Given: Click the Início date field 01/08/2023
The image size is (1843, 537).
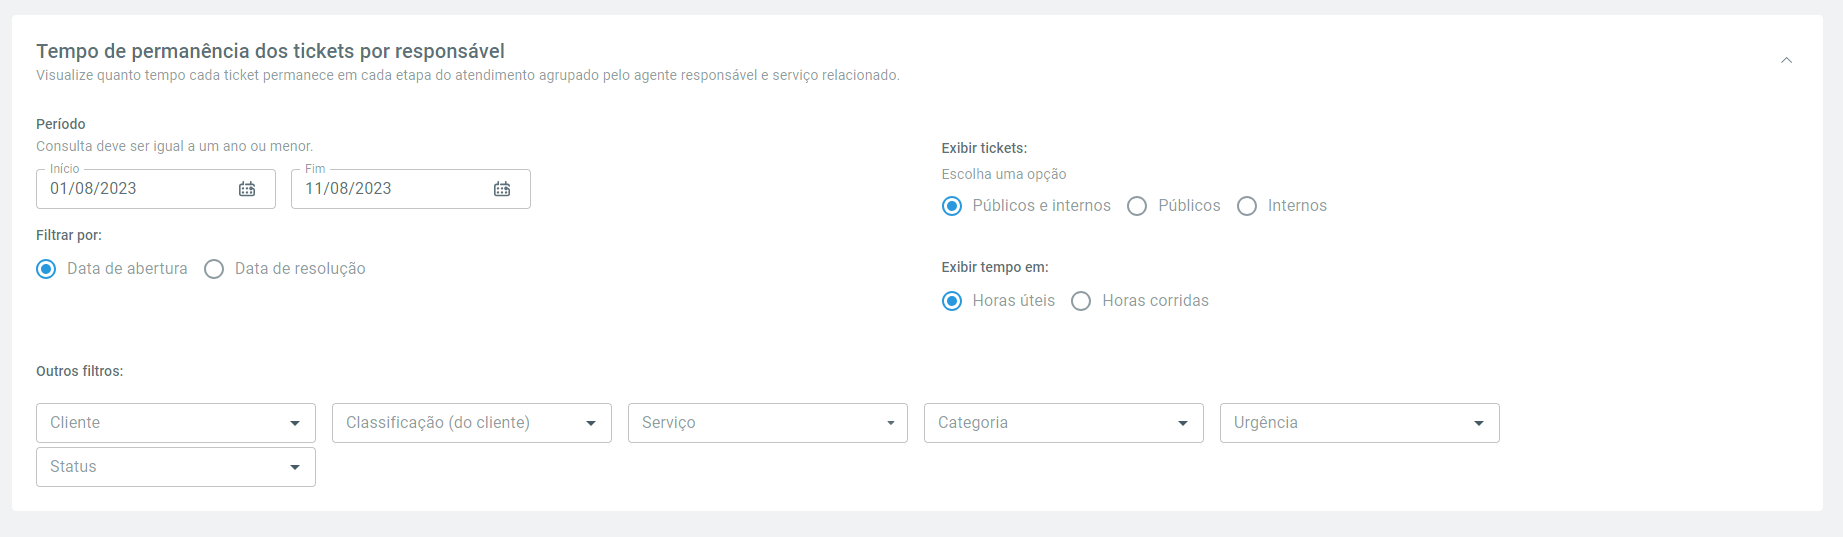Looking at the screenshot, I should point(156,189).
